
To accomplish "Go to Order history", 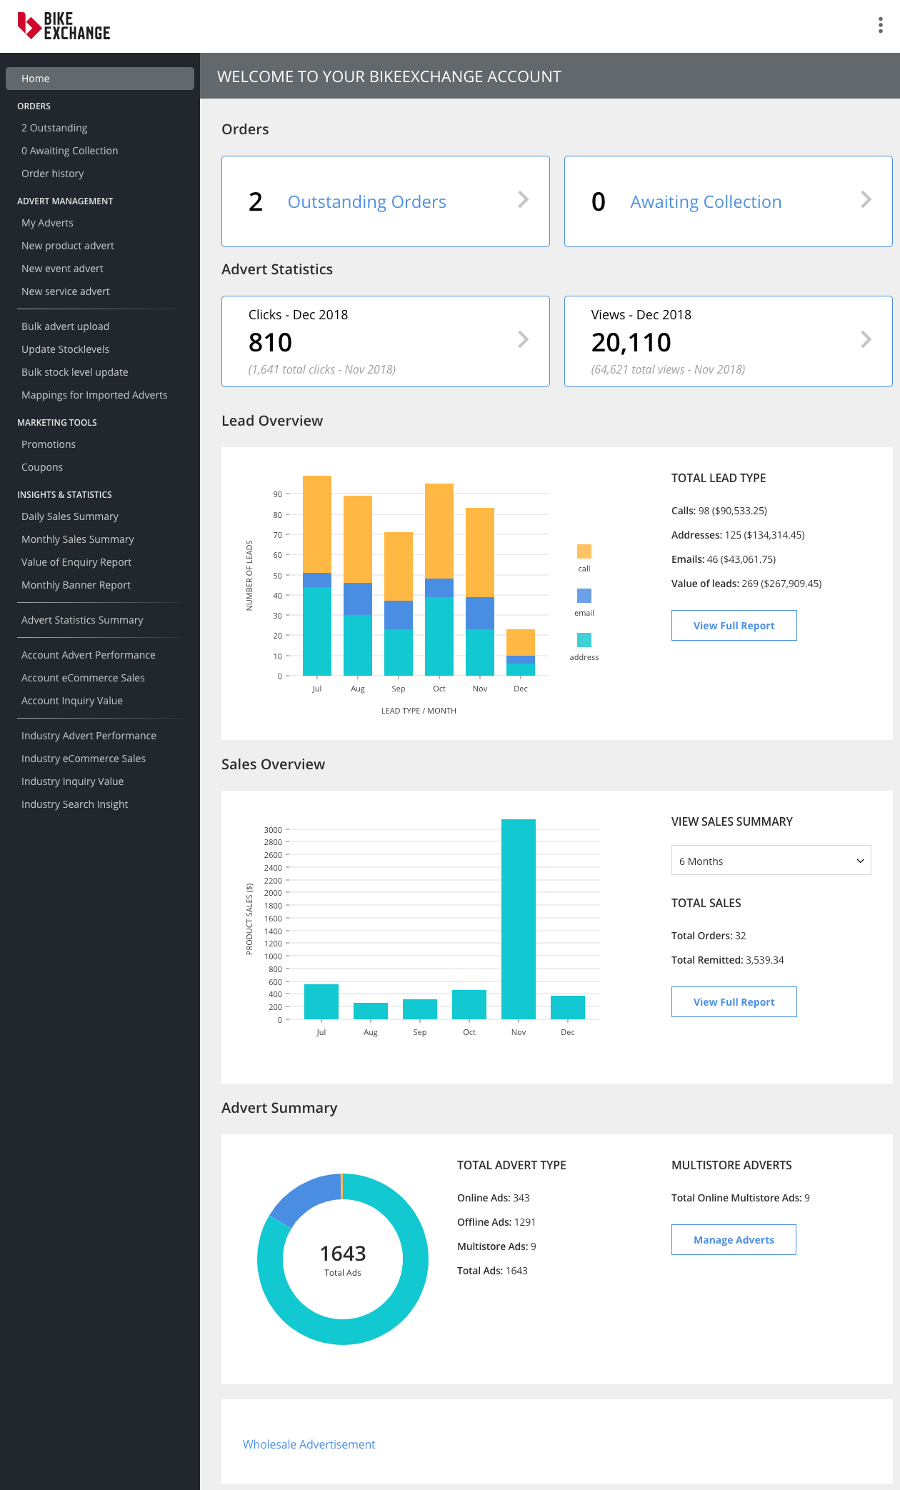I will pos(53,174).
